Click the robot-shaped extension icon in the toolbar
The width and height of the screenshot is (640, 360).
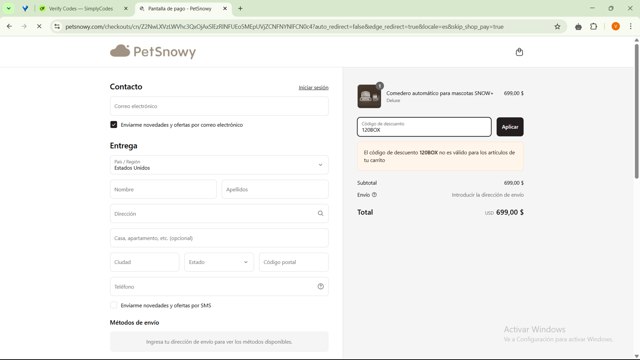coord(578,27)
